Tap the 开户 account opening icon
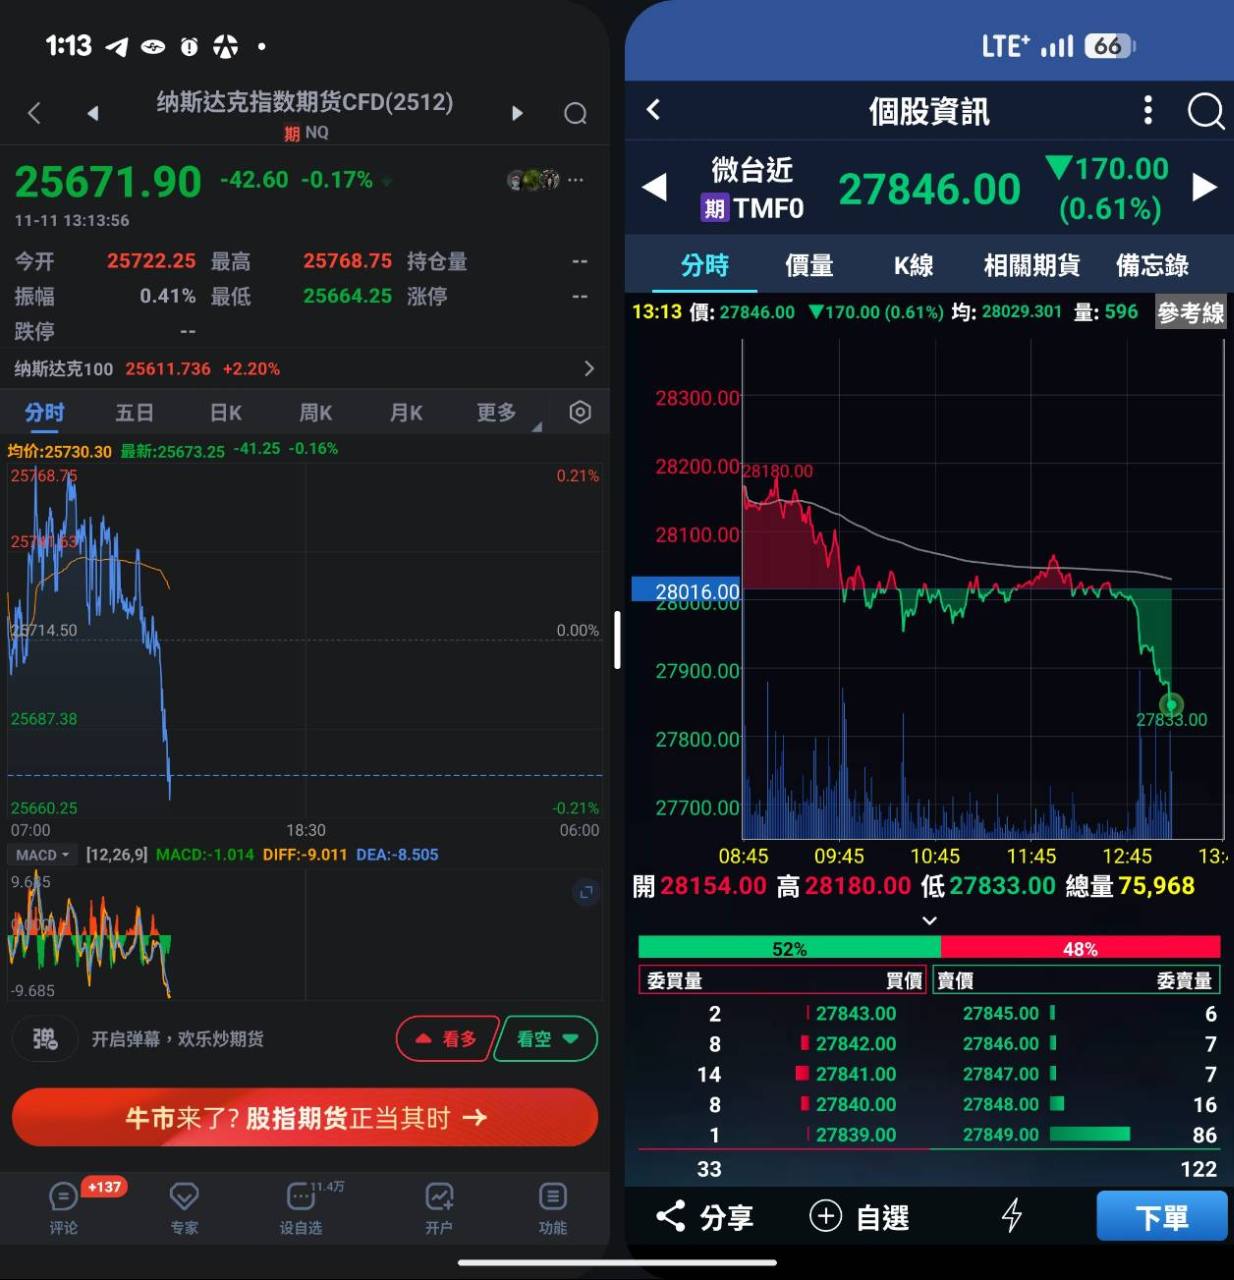 (440, 1208)
